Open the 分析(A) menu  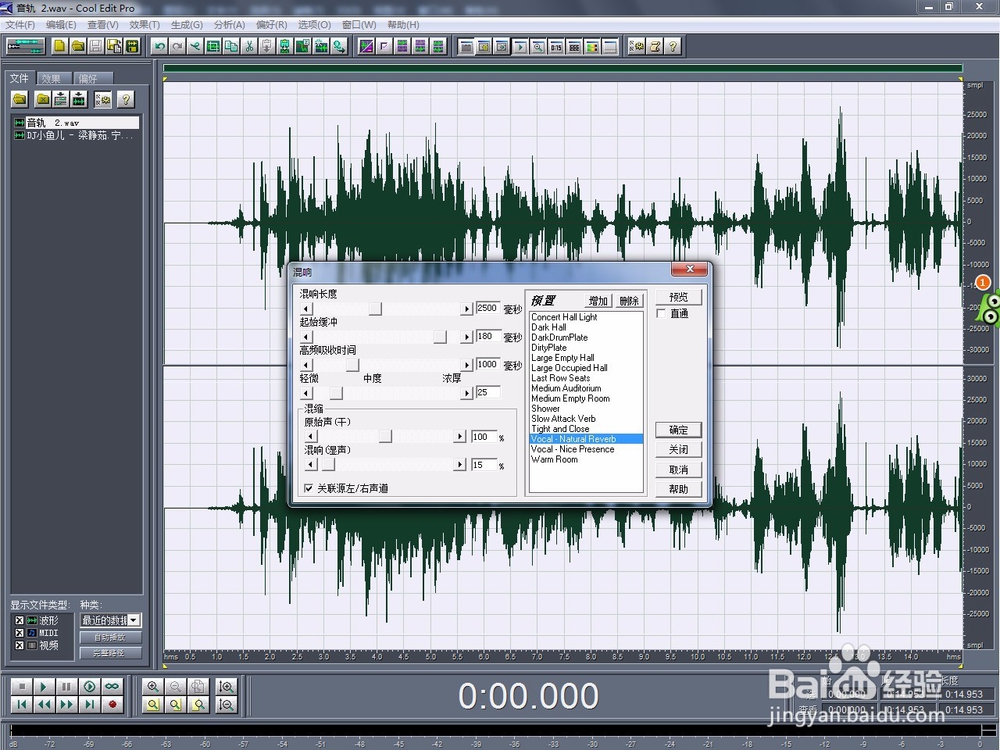click(229, 24)
